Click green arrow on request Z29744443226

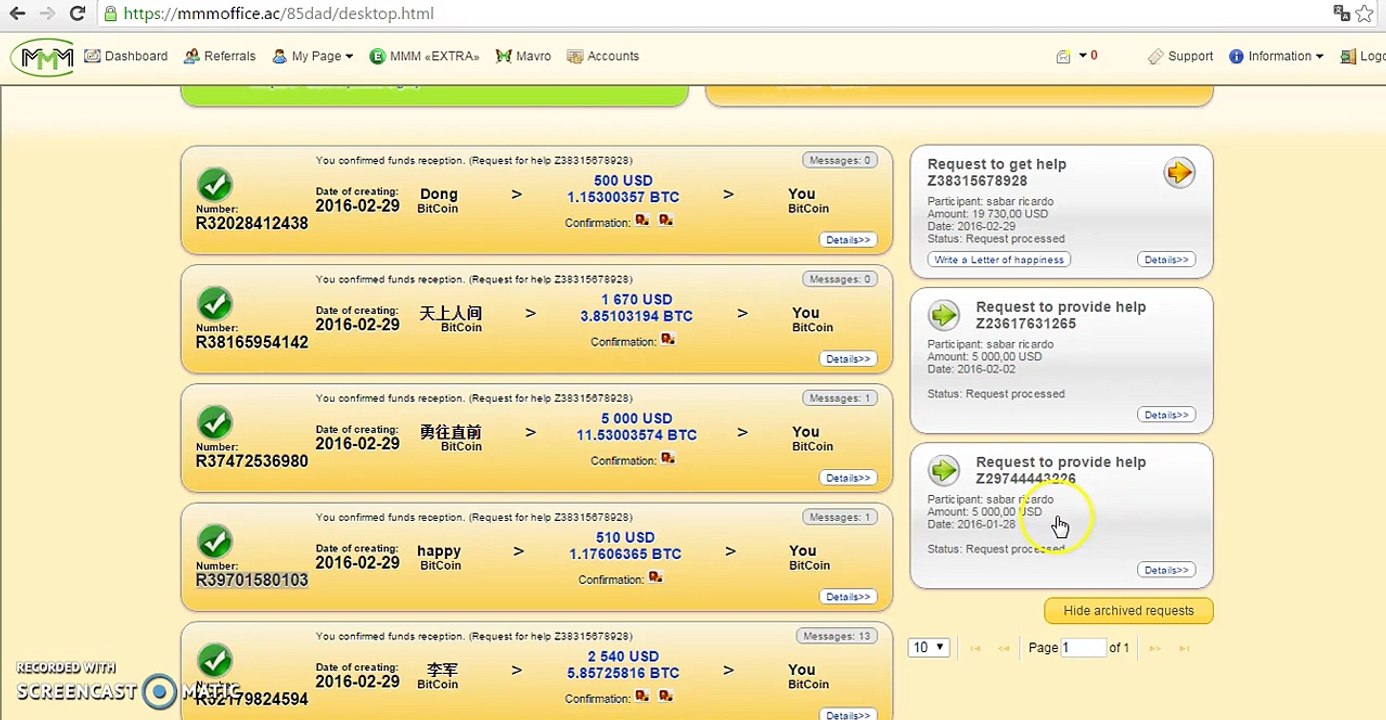coord(943,471)
